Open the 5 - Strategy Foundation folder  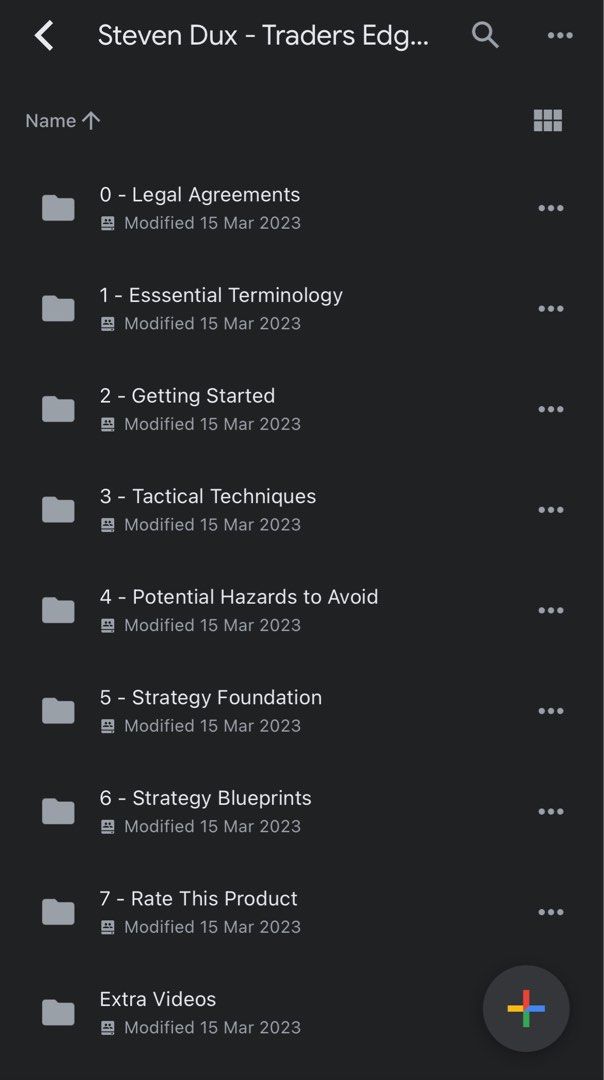pyautogui.click(x=210, y=698)
